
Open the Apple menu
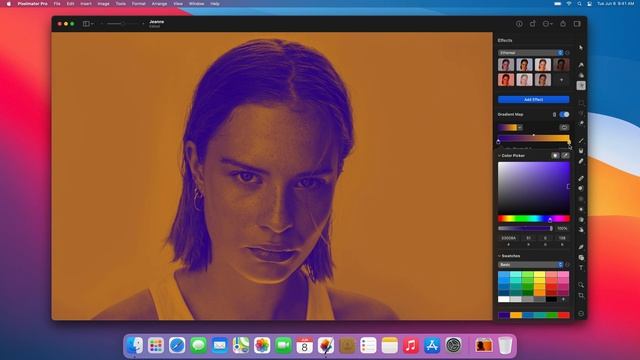pyautogui.click(x=9, y=4)
